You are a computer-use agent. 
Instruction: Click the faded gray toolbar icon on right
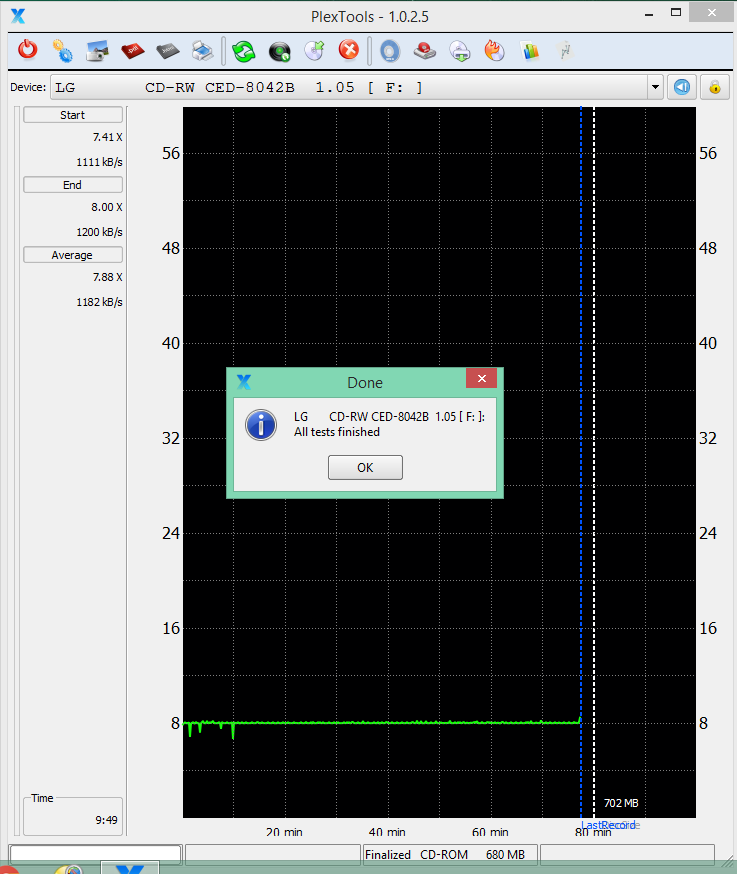(565, 51)
